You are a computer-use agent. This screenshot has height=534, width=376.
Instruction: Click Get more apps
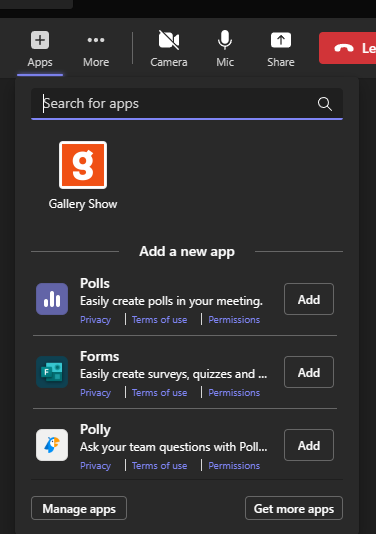point(294,508)
